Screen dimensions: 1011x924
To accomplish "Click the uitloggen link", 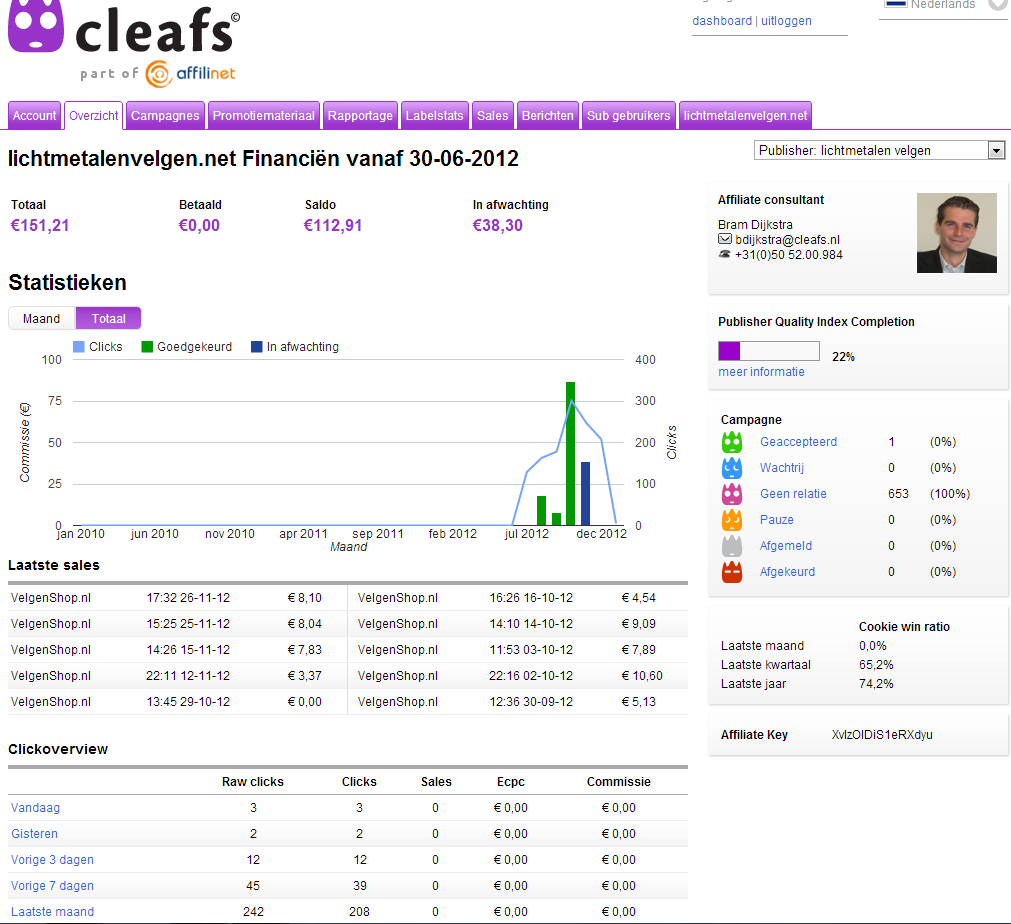I will [x=786, y=21].
